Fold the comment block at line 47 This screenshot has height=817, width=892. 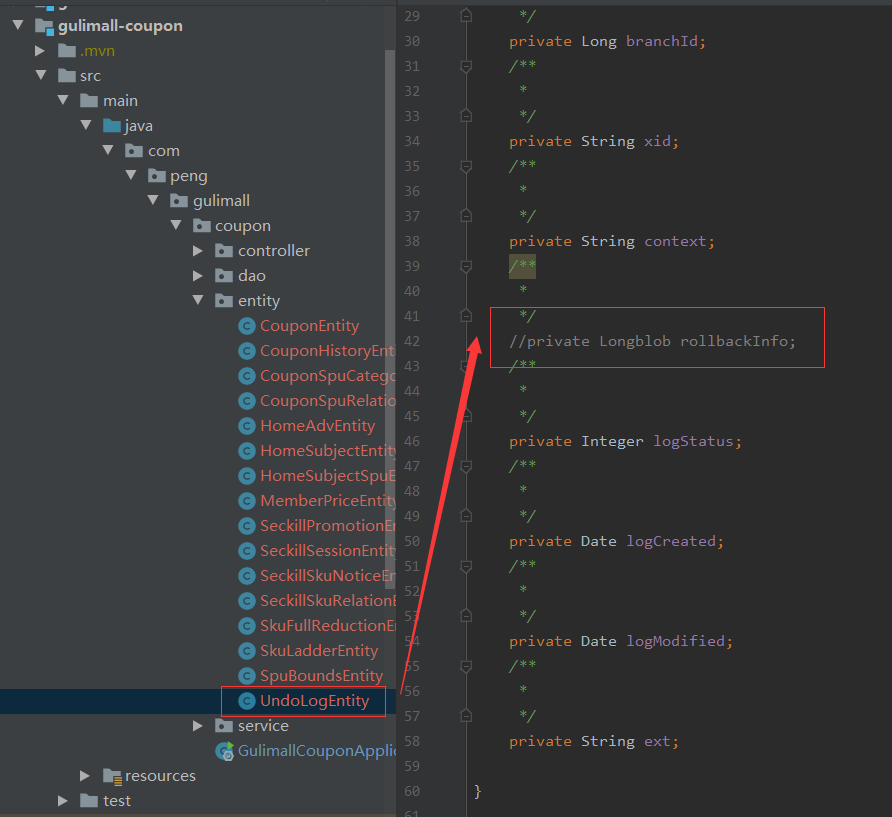(466, 467)
